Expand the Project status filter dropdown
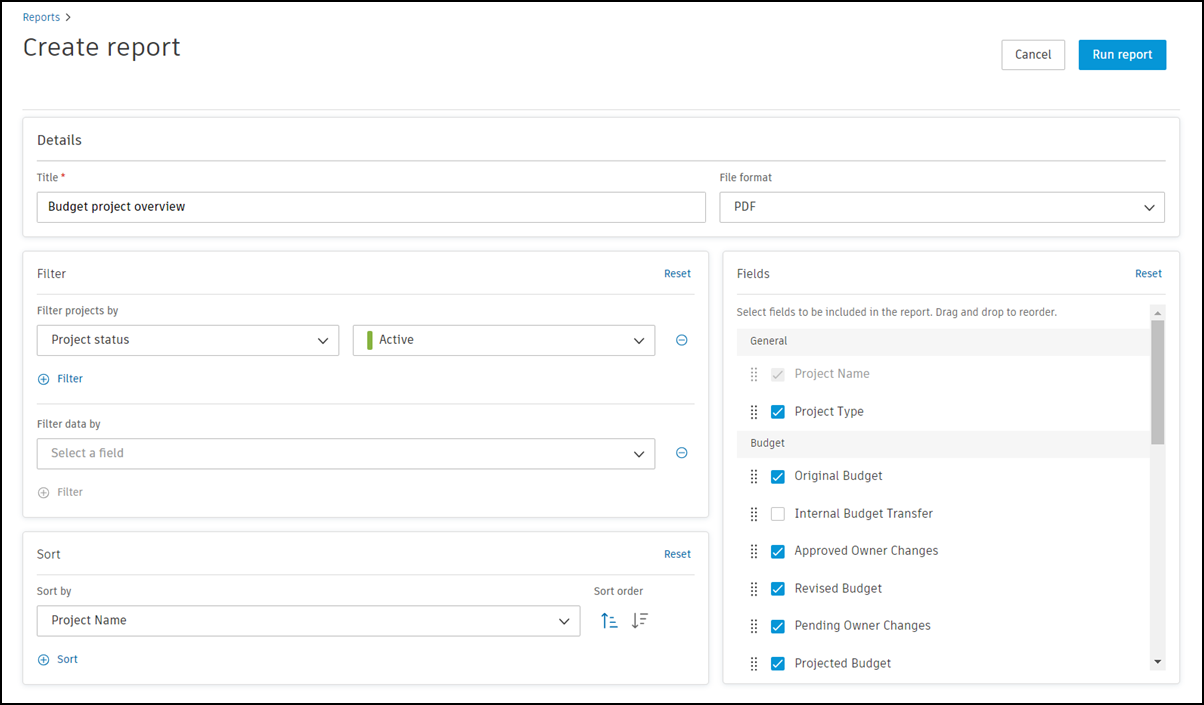The width and height of the screenshot is (1204, 705). pos(188,340)
